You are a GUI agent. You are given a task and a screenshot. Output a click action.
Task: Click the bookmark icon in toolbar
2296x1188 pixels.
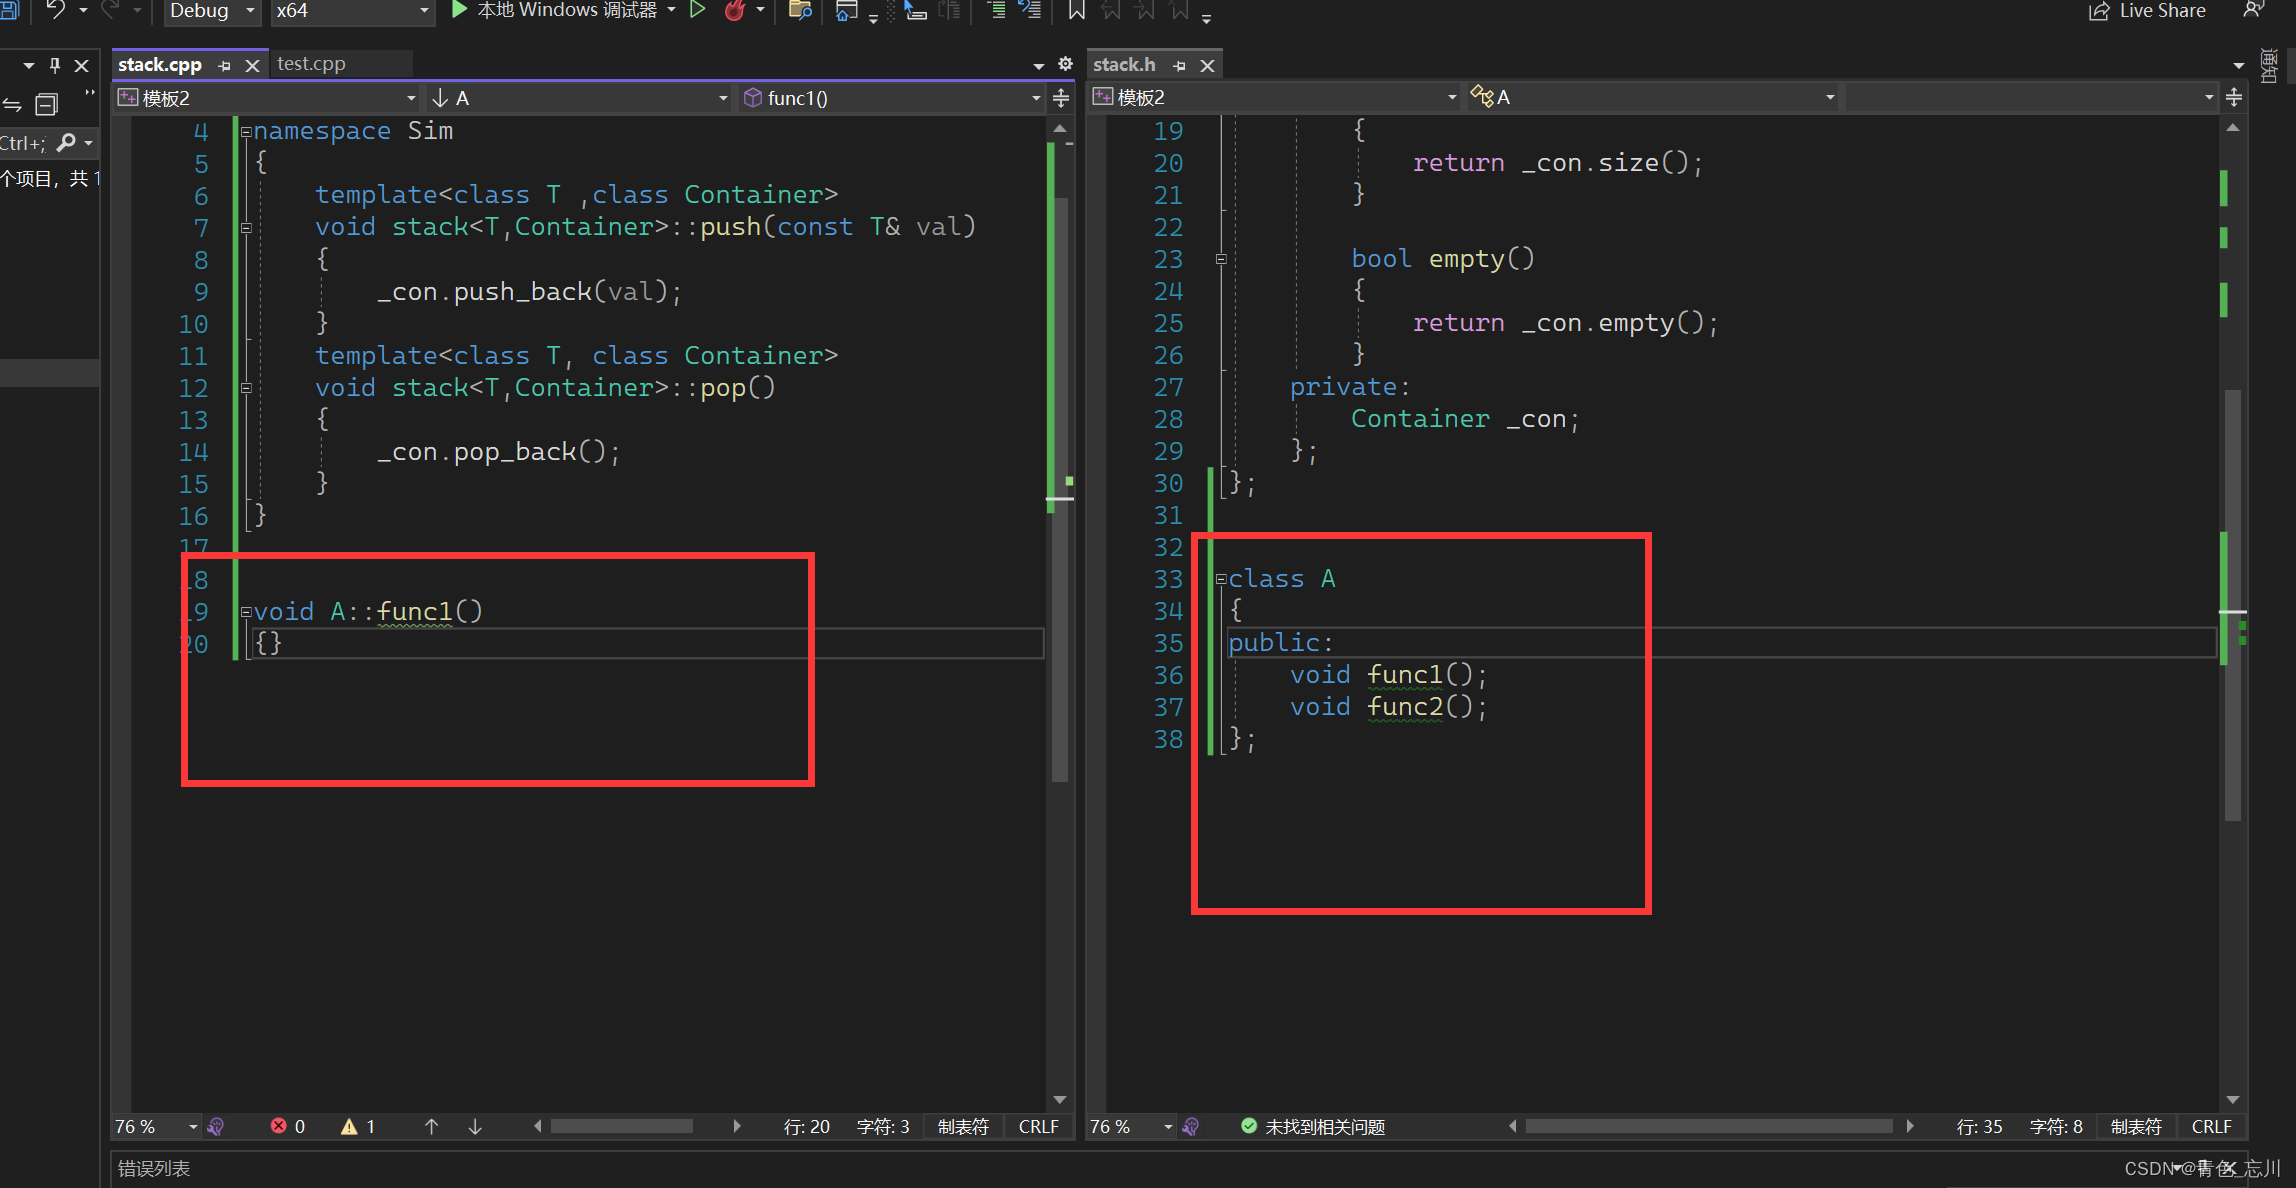(x=1076, y=10)
